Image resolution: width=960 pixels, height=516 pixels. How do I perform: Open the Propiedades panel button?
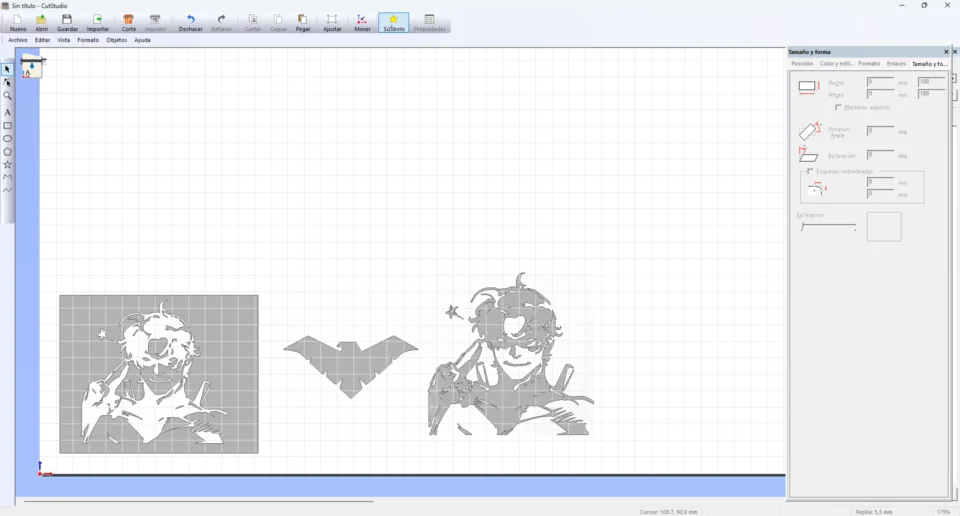point(429,23)
